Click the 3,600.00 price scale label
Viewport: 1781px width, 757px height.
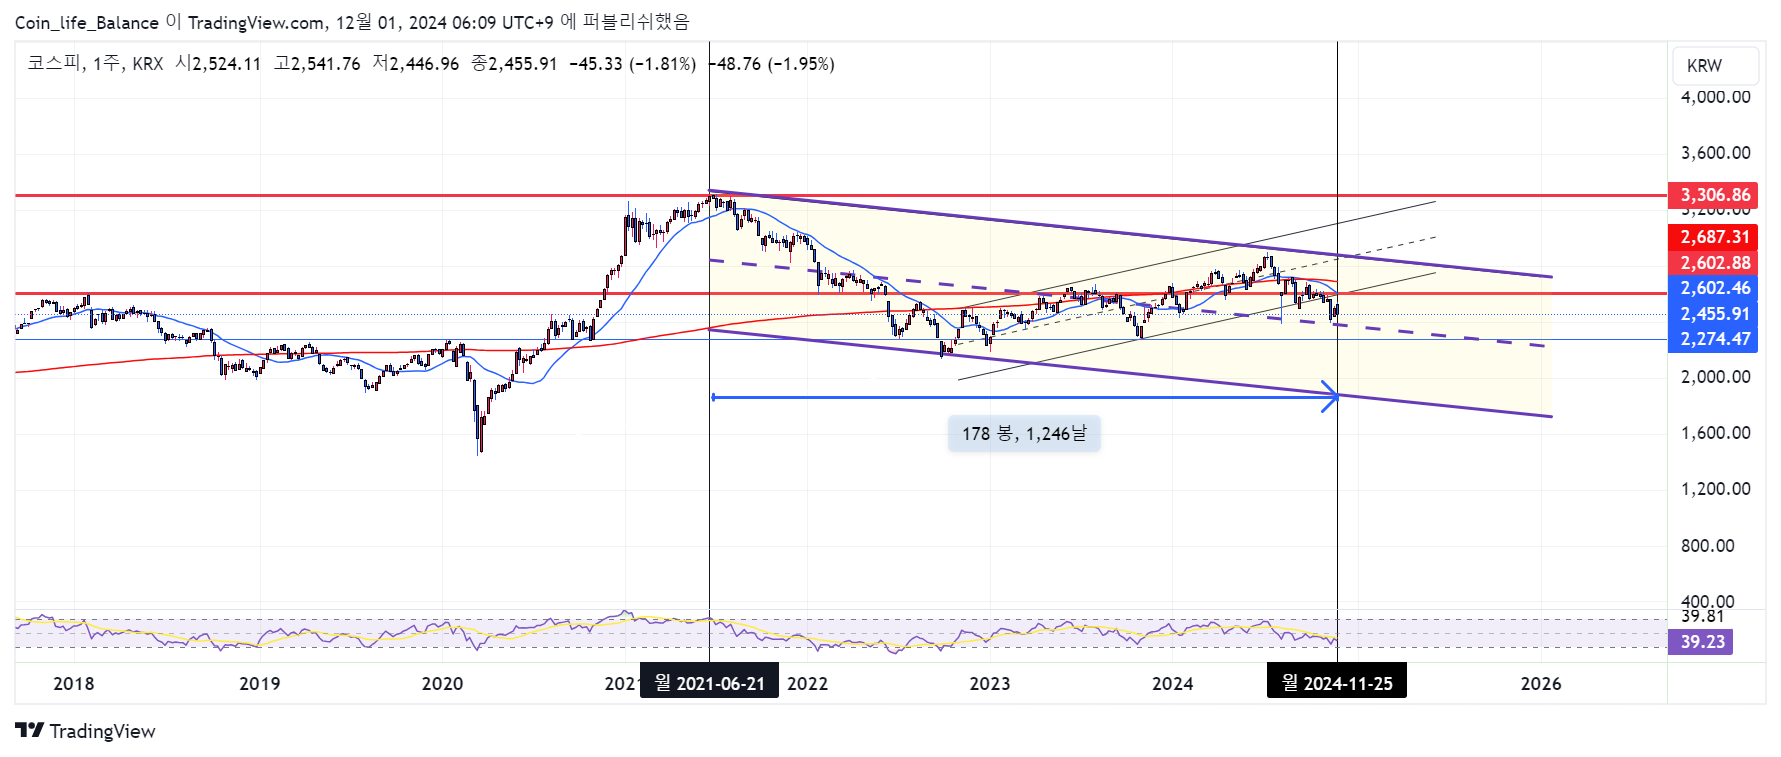pyautogui.click(x=1715, y=153)
